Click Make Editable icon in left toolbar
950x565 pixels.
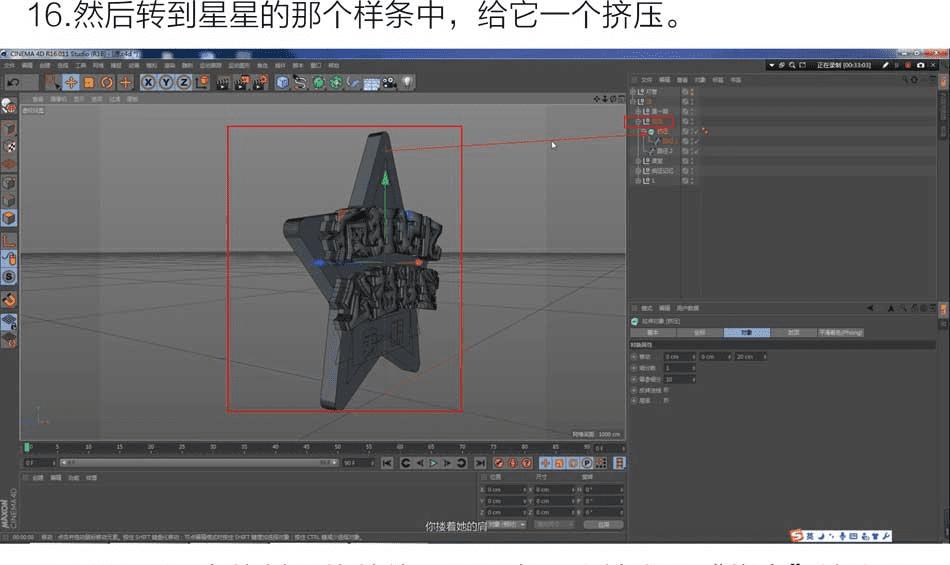coord(8,107)
